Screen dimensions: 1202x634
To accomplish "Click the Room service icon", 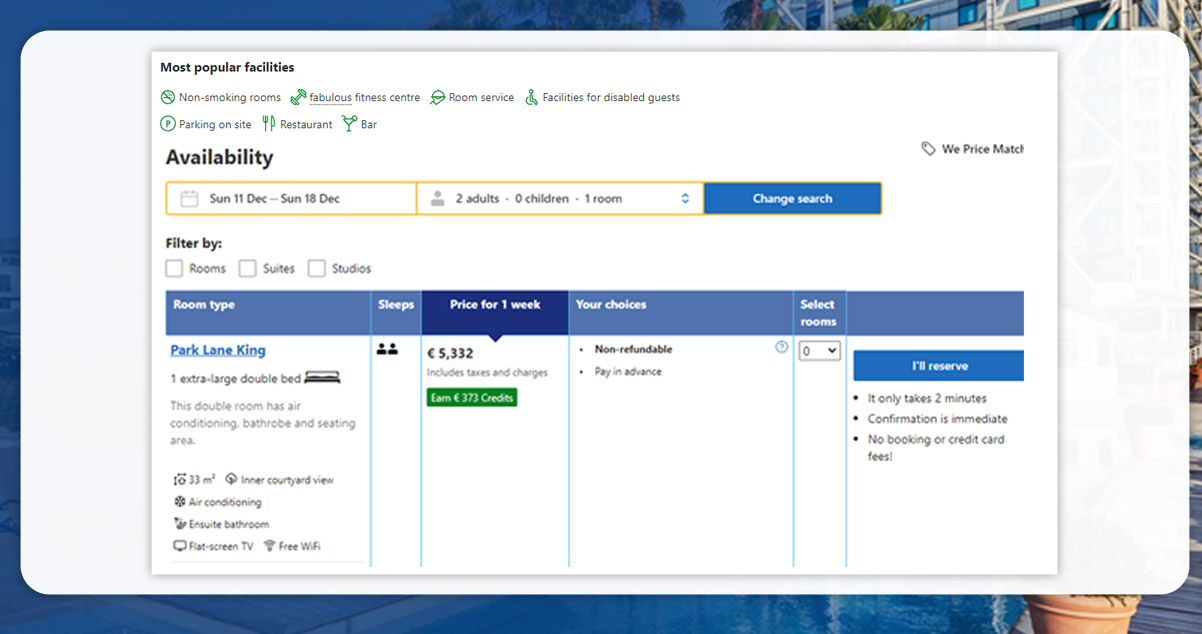I will [437, 97].
